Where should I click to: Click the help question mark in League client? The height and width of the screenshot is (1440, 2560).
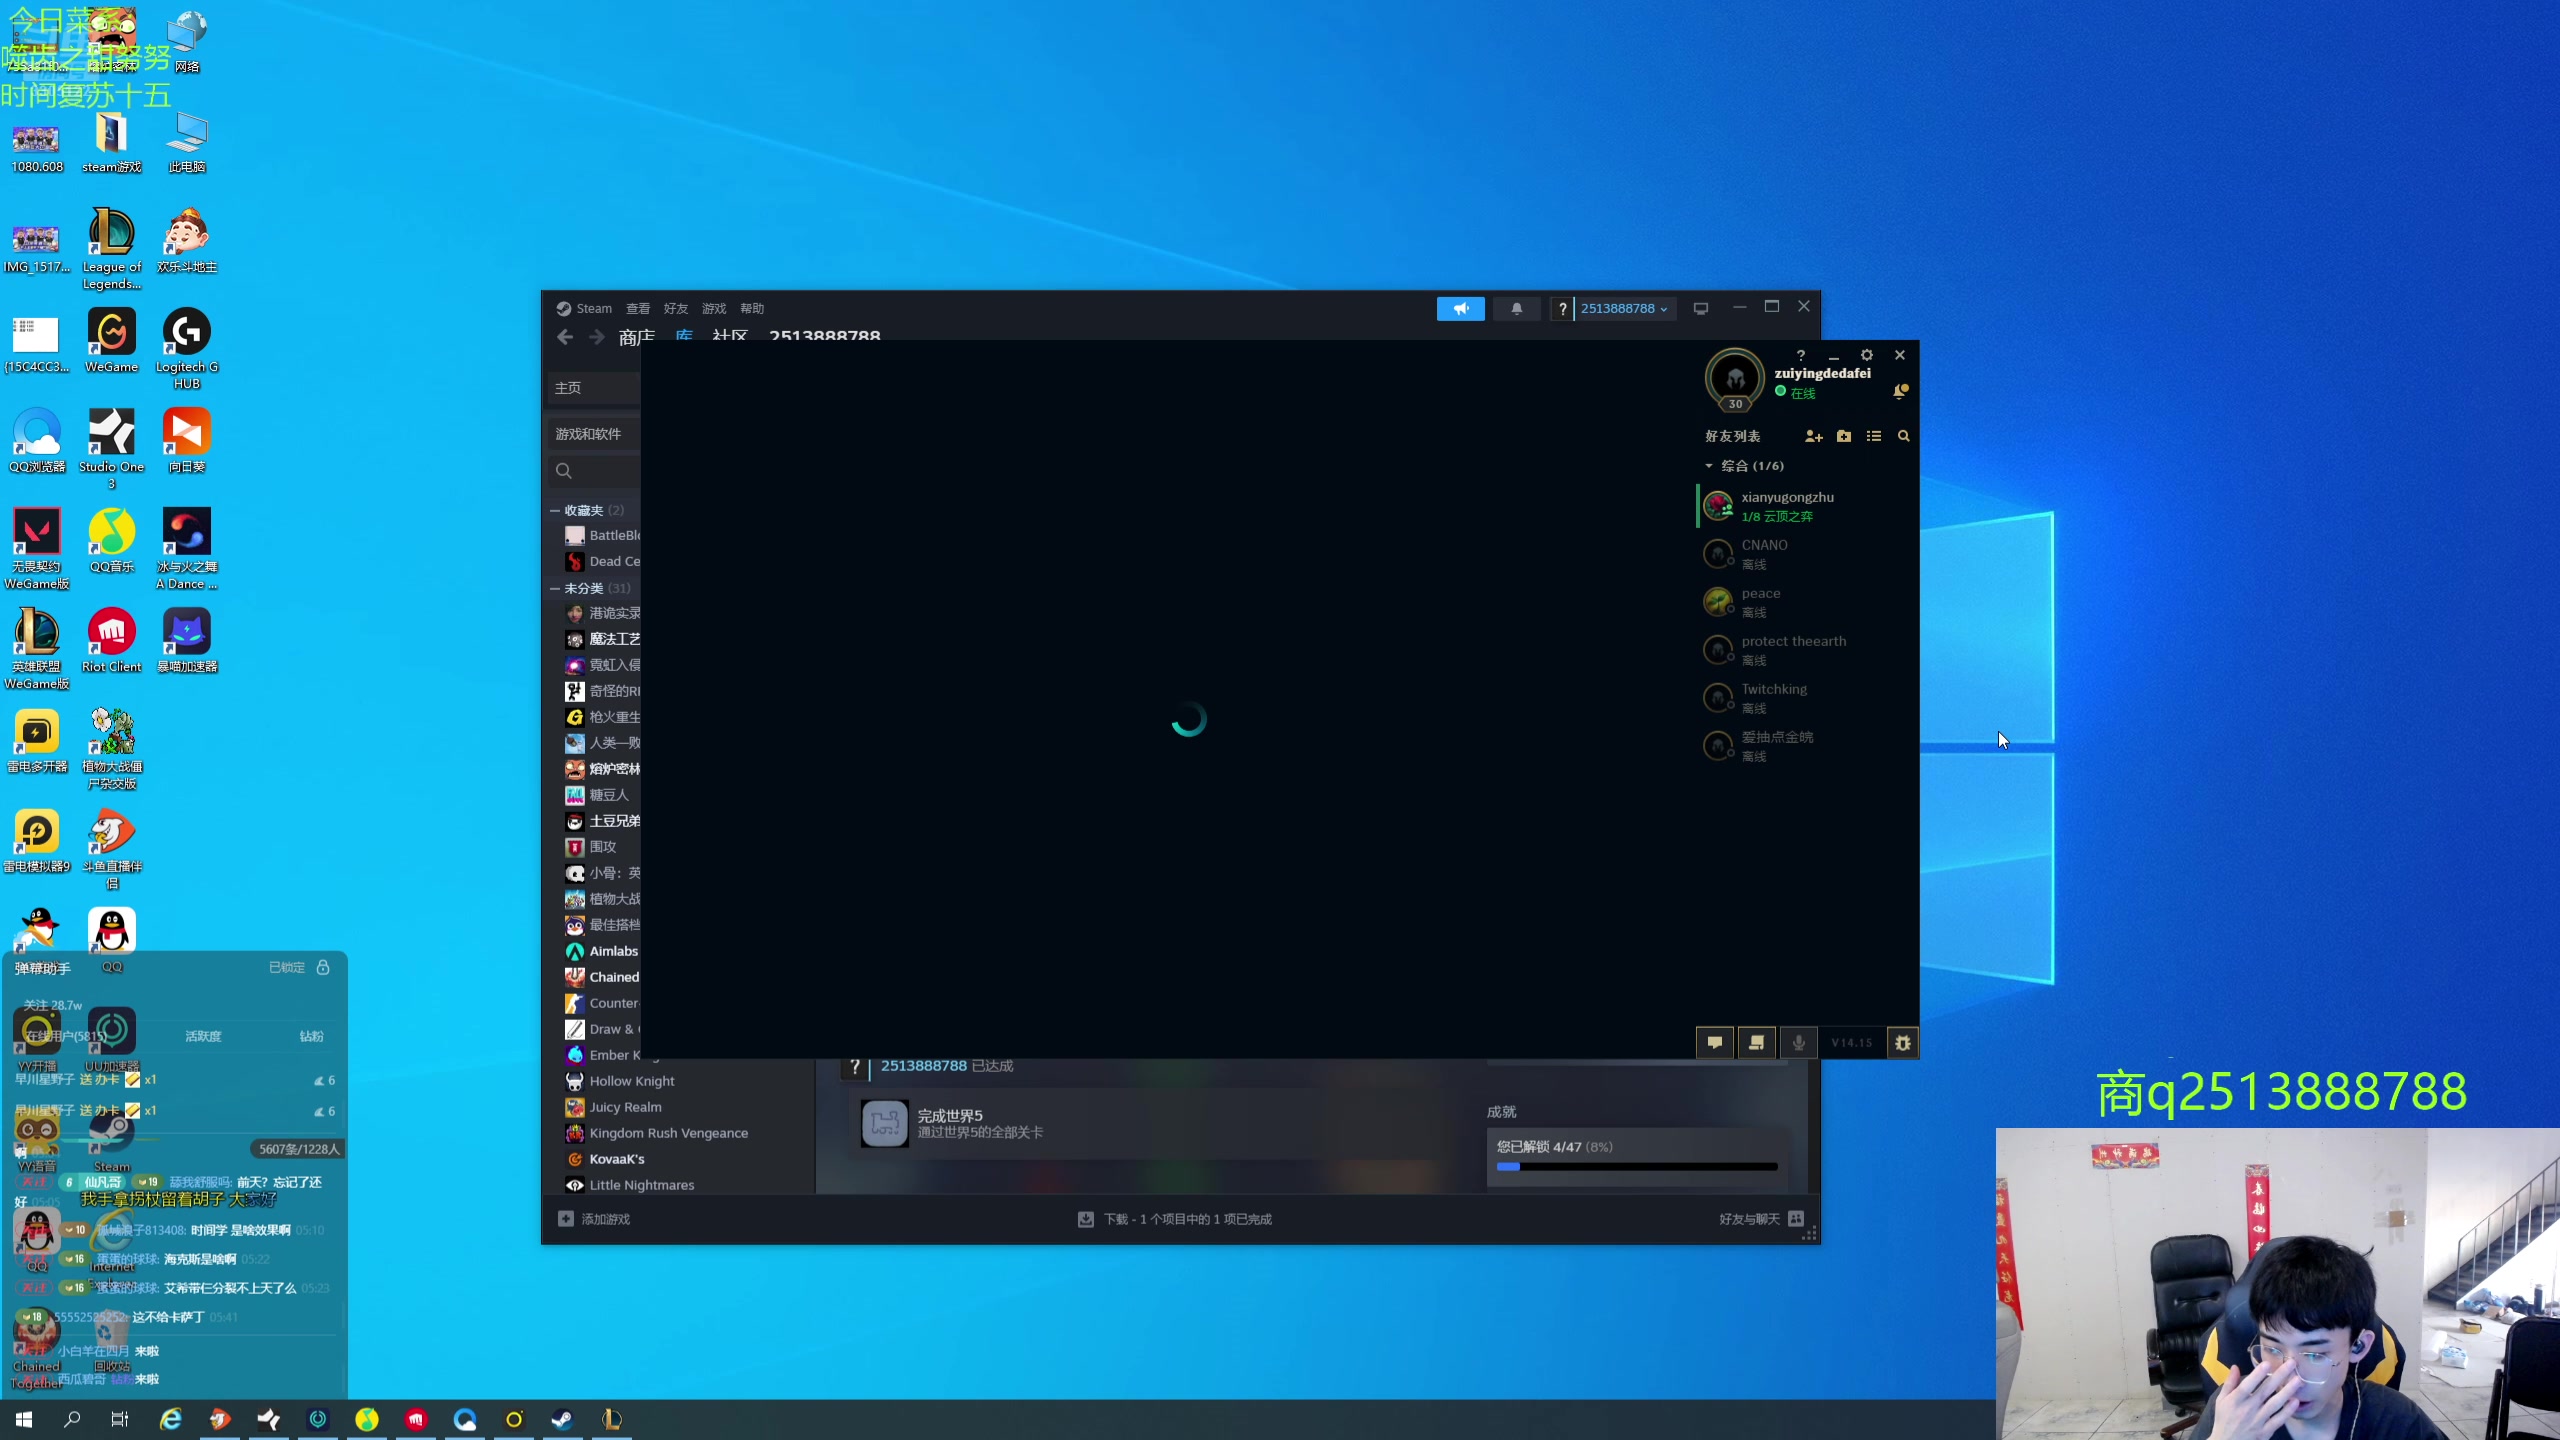[x=1801, y=355]
